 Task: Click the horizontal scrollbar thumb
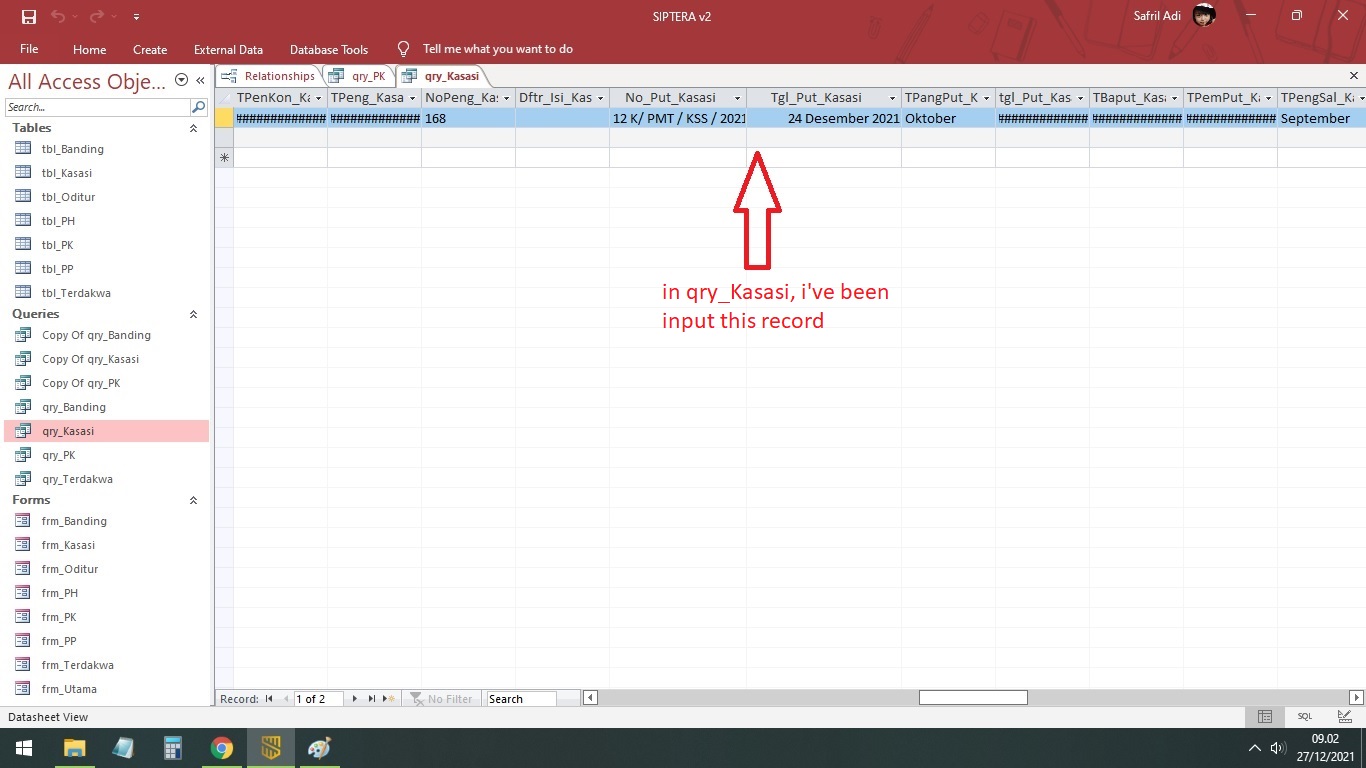(x=973, y=698)
